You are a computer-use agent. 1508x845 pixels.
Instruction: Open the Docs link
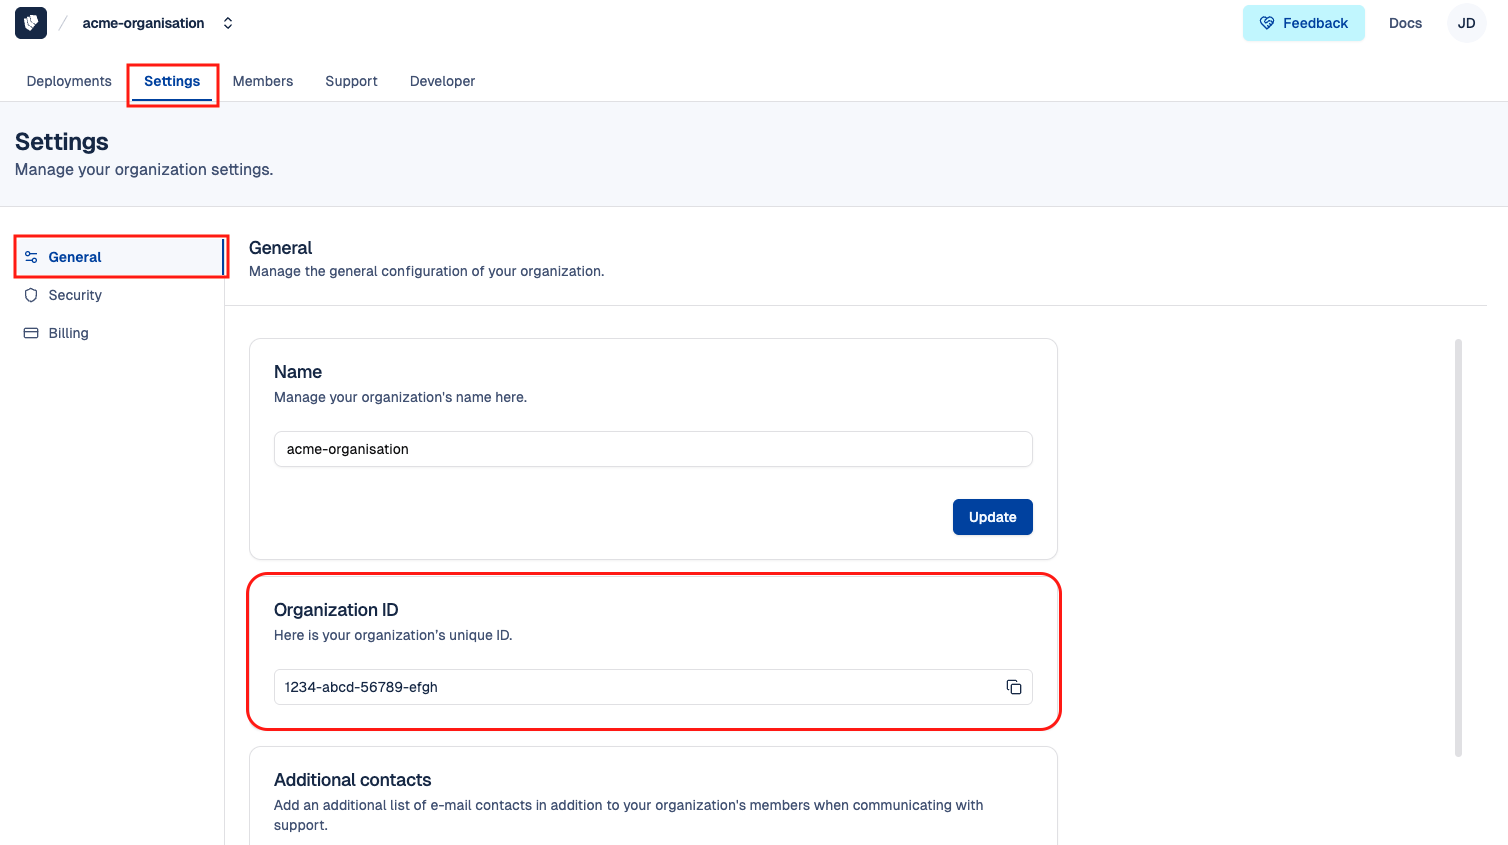point(1405,23)
